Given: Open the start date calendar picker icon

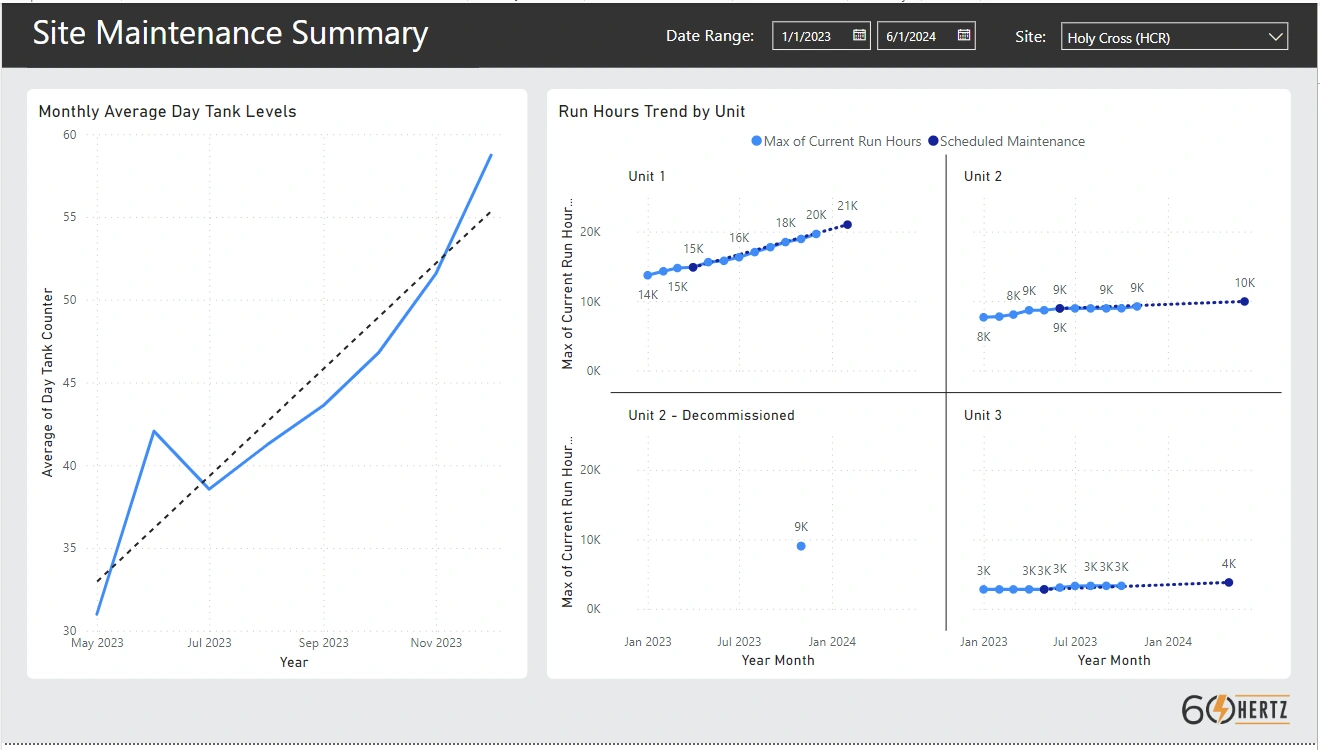Looking at the screenshot, I should click(859, 36).
